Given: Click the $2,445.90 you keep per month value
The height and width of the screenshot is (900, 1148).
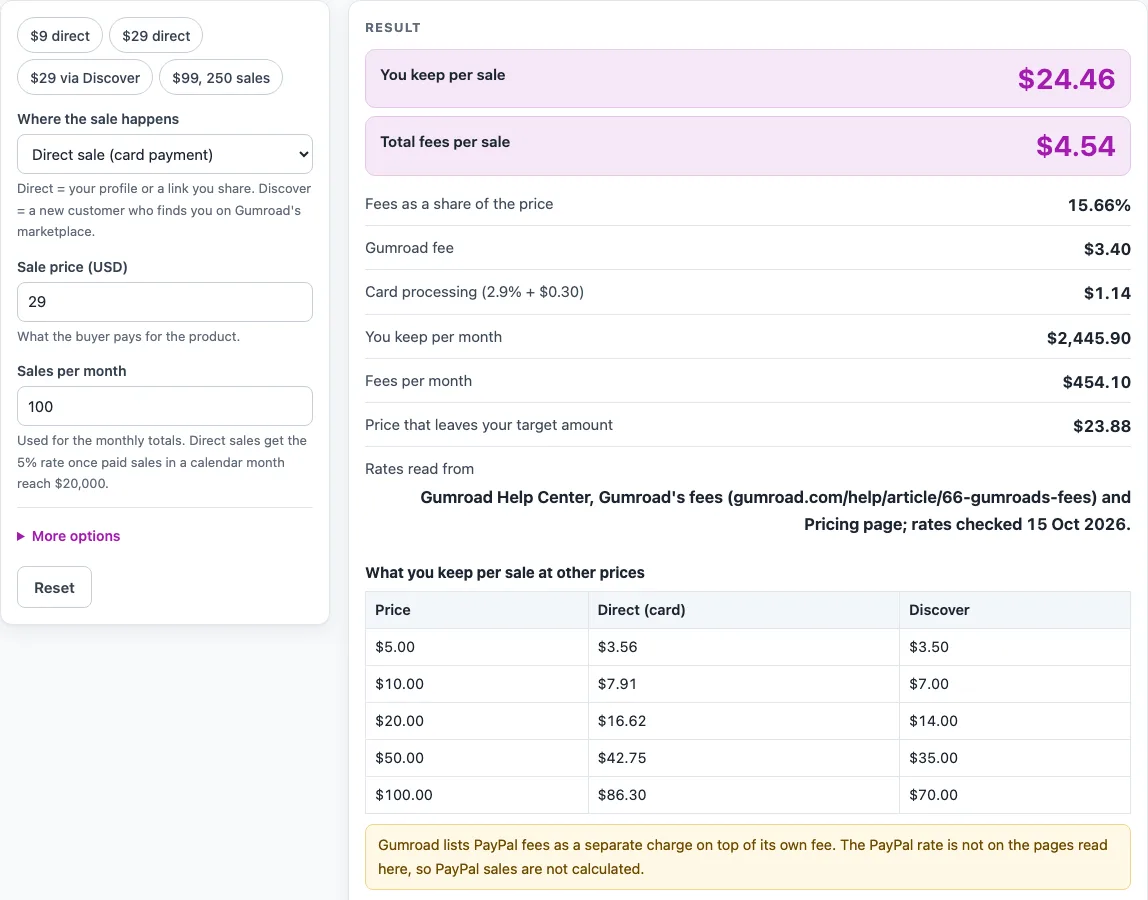Looking at the screenshot, I should tap(1089, 338).
